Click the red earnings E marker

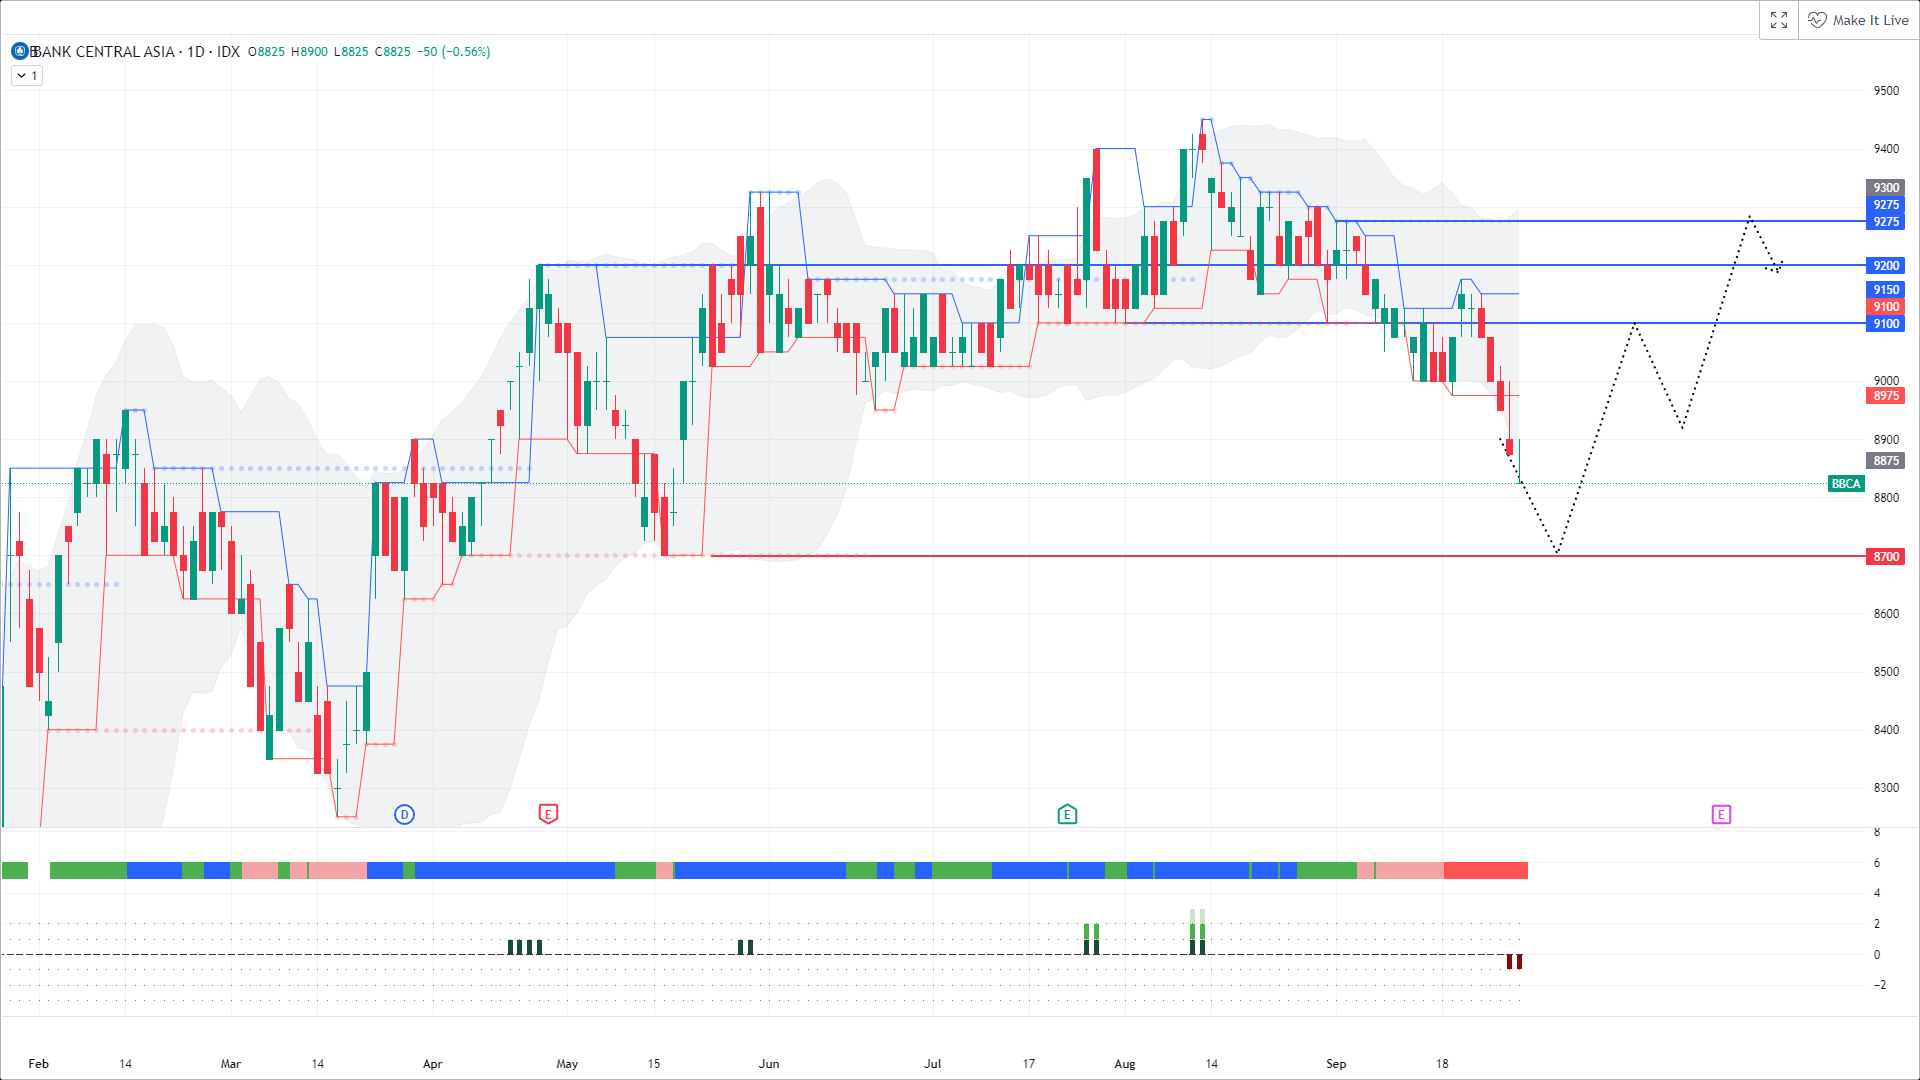pyautogui.click(x=548, y=814)
